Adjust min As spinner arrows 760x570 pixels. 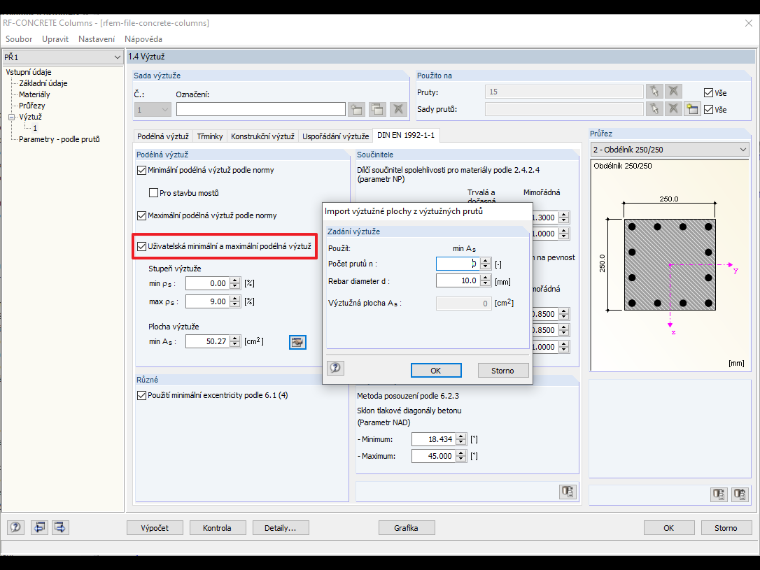[x=235, y=341]
